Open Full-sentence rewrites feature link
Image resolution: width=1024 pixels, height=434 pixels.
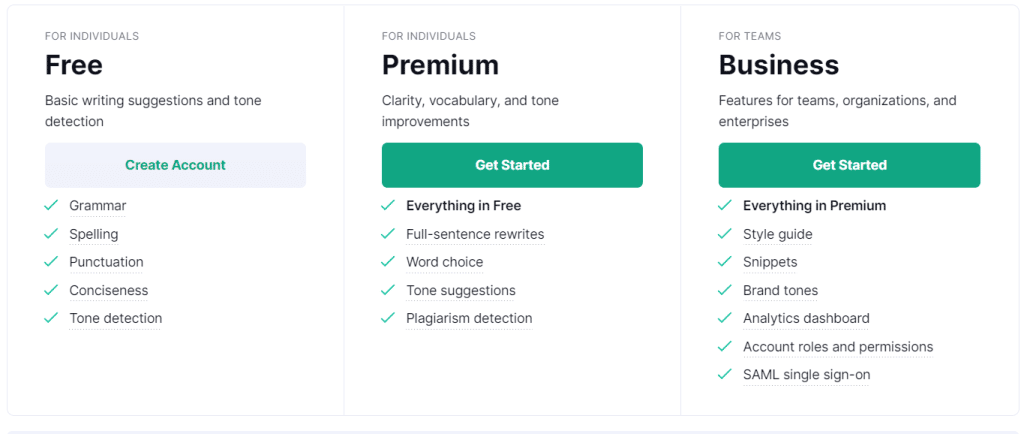coord(475,234)
